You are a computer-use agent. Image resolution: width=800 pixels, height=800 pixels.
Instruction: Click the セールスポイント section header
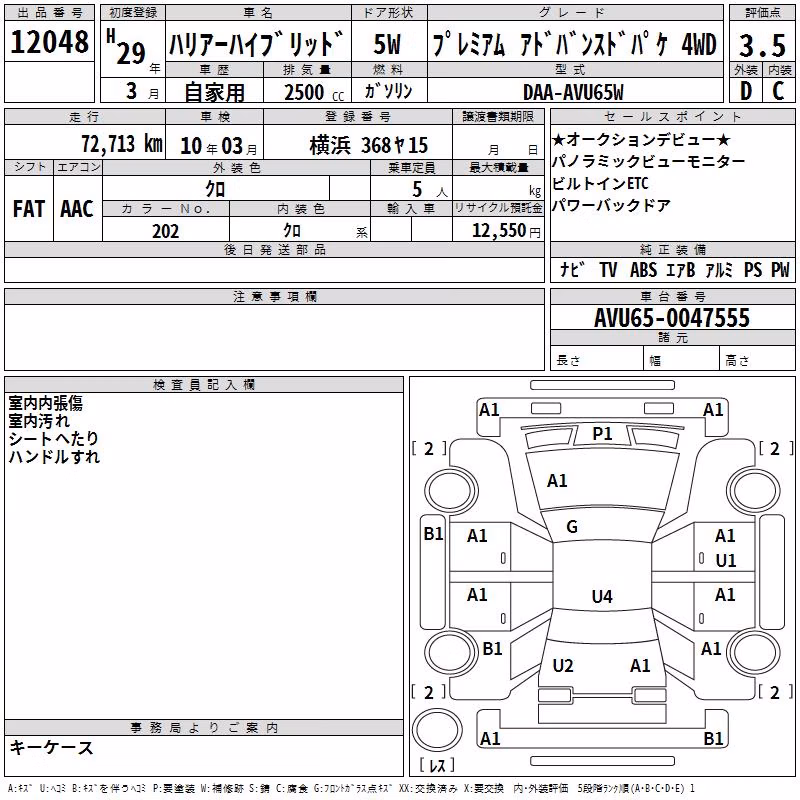[x=672, y=117]
